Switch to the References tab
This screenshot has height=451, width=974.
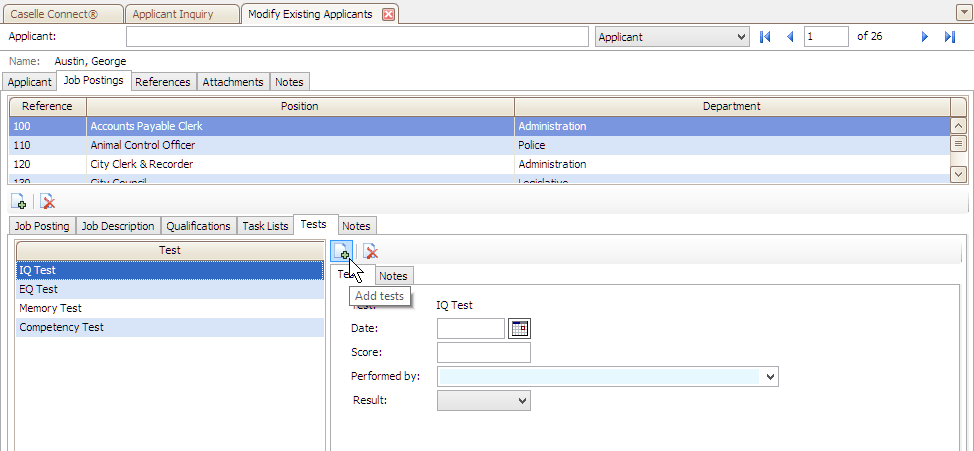pos(164,82)
